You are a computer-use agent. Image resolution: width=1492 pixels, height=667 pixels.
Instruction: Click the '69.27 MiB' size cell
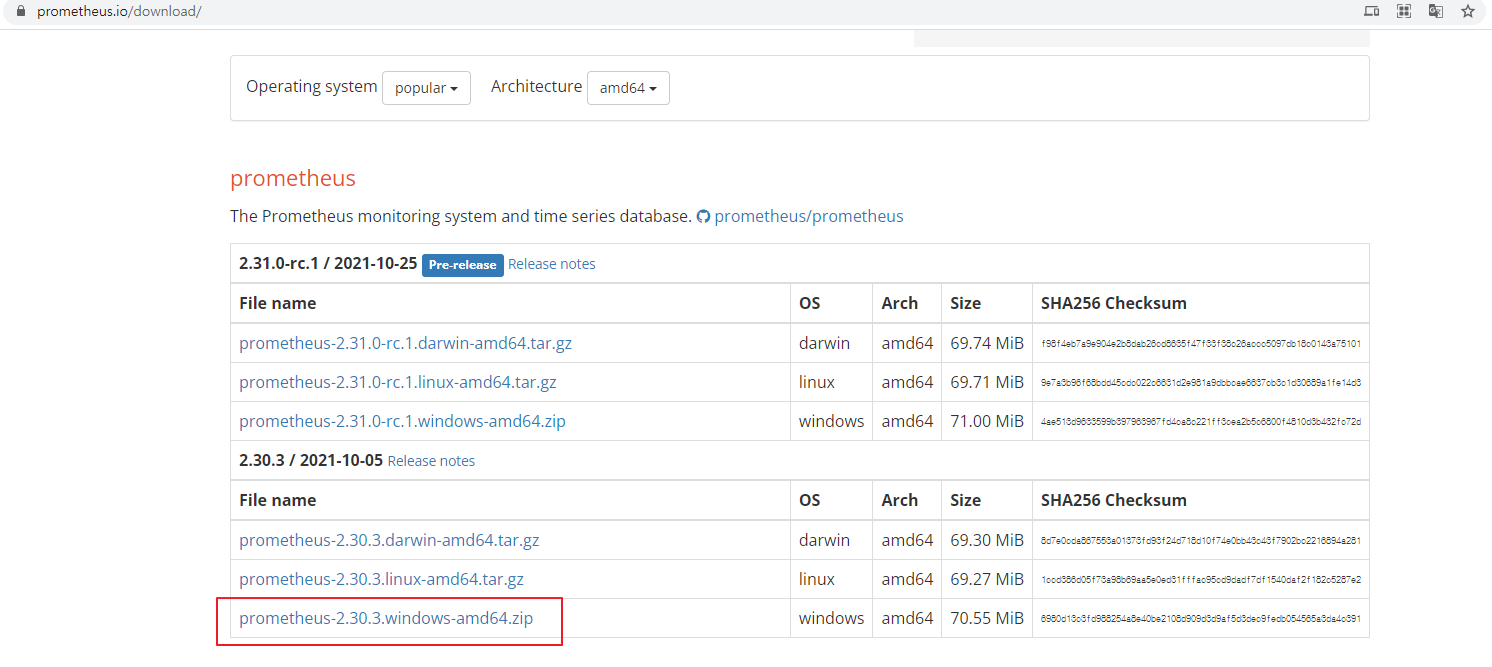coord(987,579)
